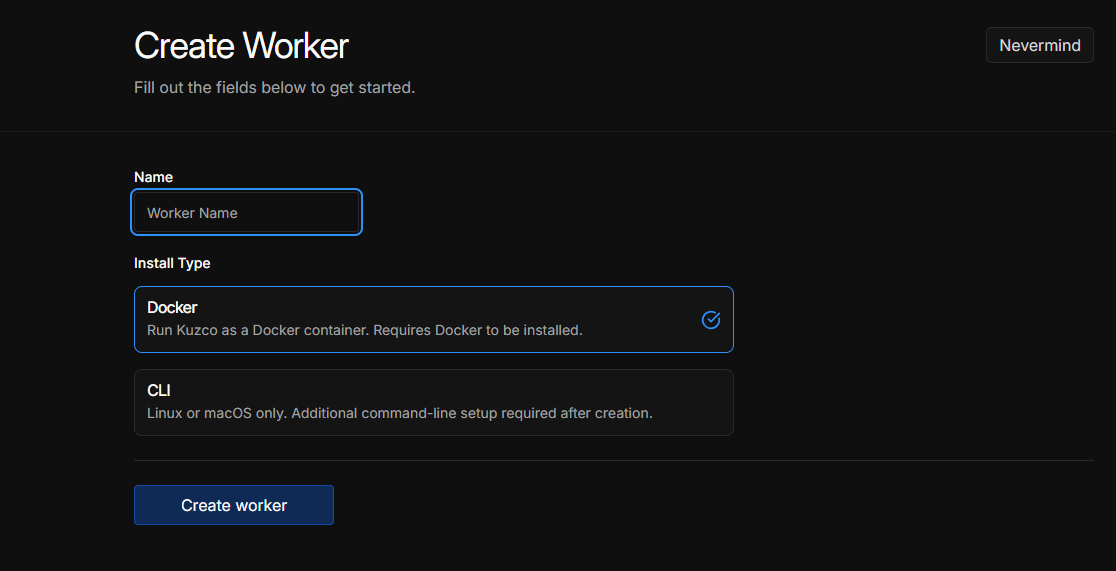Click the Install Type label

[172, 263]
